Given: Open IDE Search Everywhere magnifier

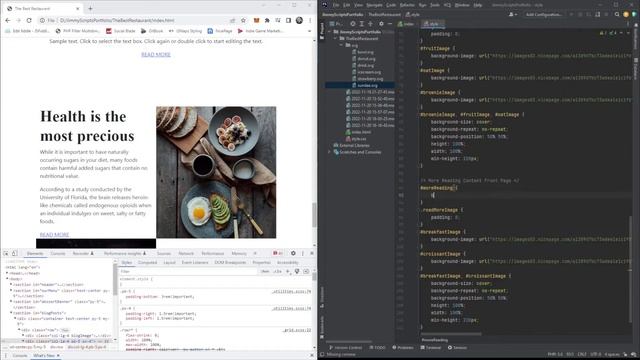Looking at the screenshot, I should [617, 14].
